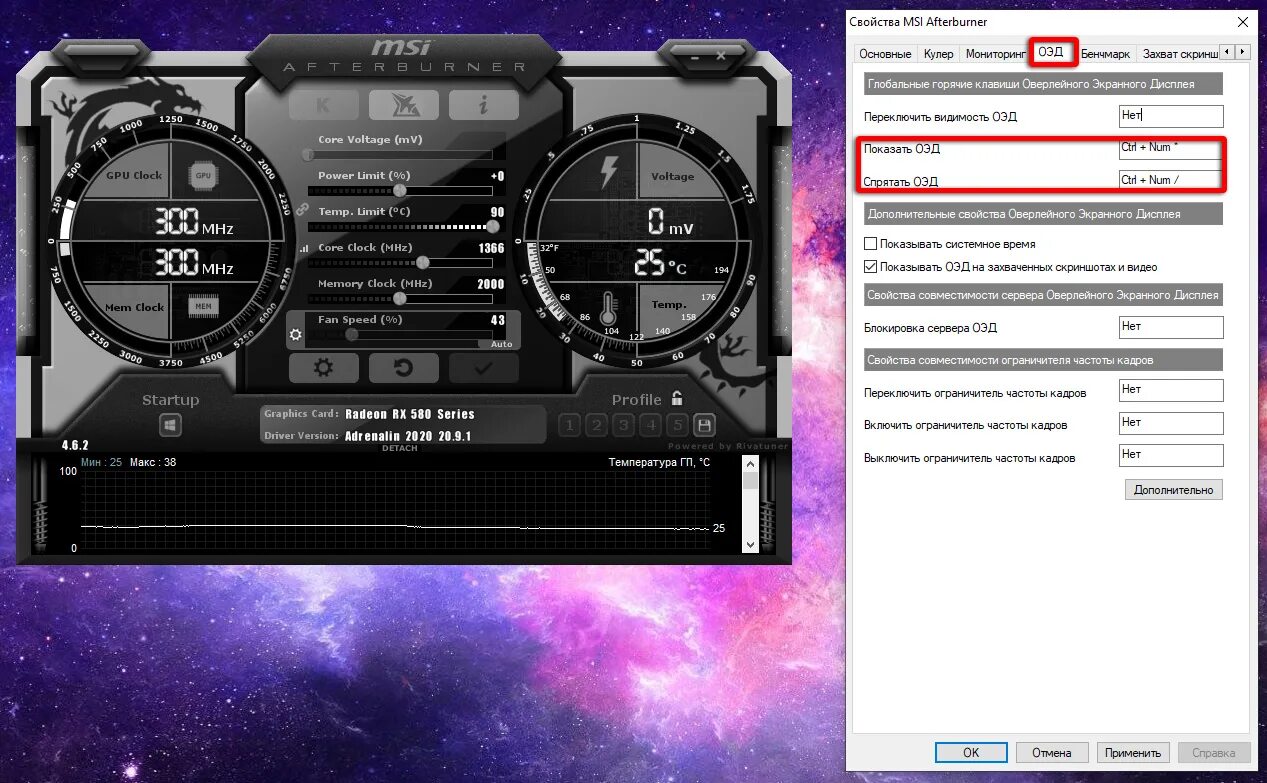
Task: Click Блокировка сервера ОЭД hotkey field
Action: click(x=1171, y=327)
